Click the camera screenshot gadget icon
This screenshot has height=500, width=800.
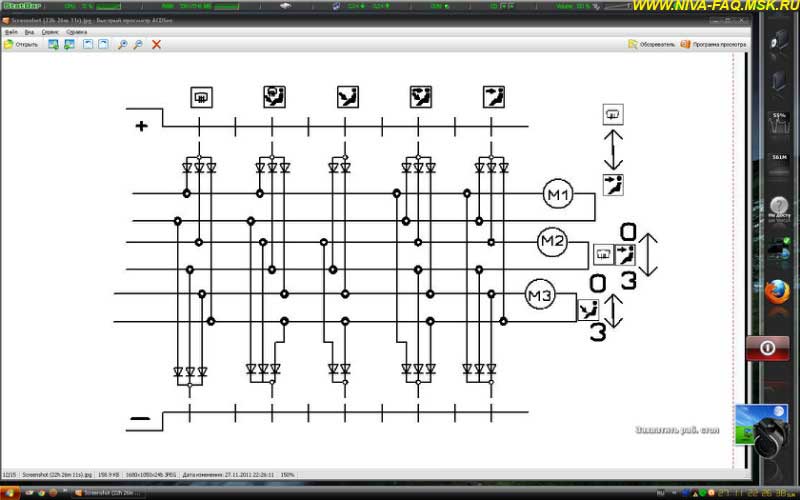click(762, 430)
